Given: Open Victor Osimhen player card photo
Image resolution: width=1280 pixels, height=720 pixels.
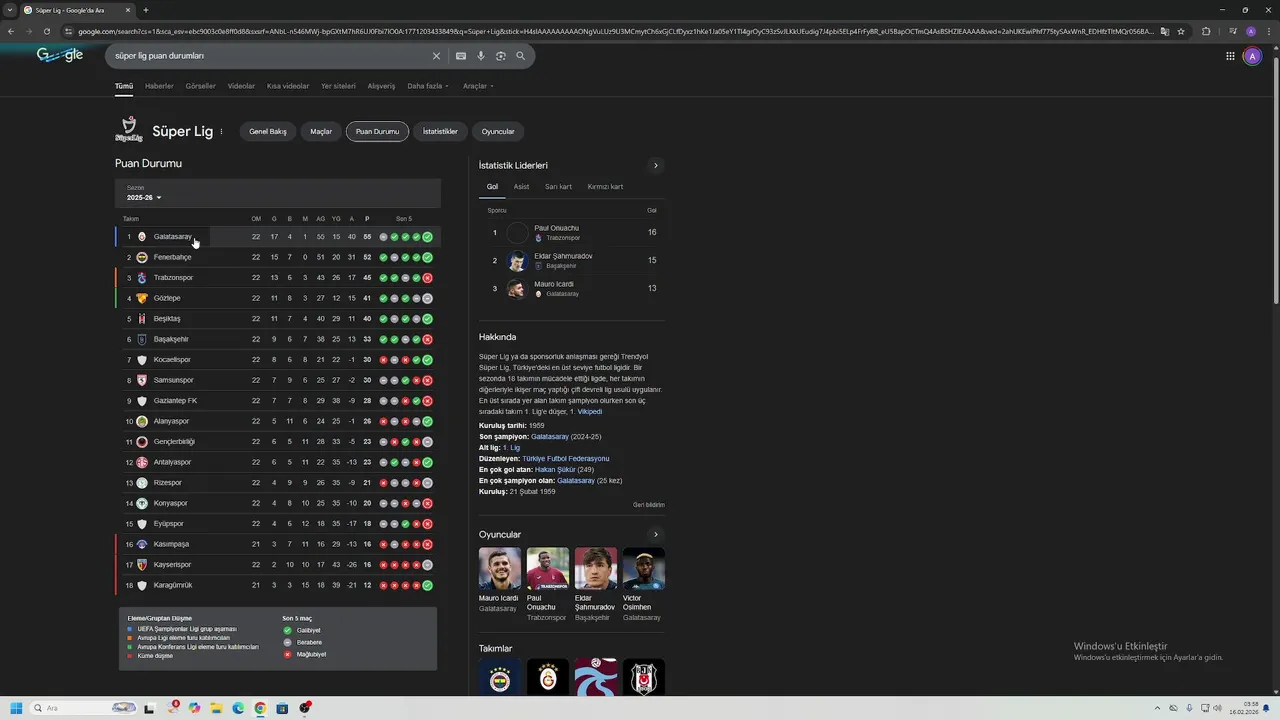Looking at the screenshot, I should 643,568.
